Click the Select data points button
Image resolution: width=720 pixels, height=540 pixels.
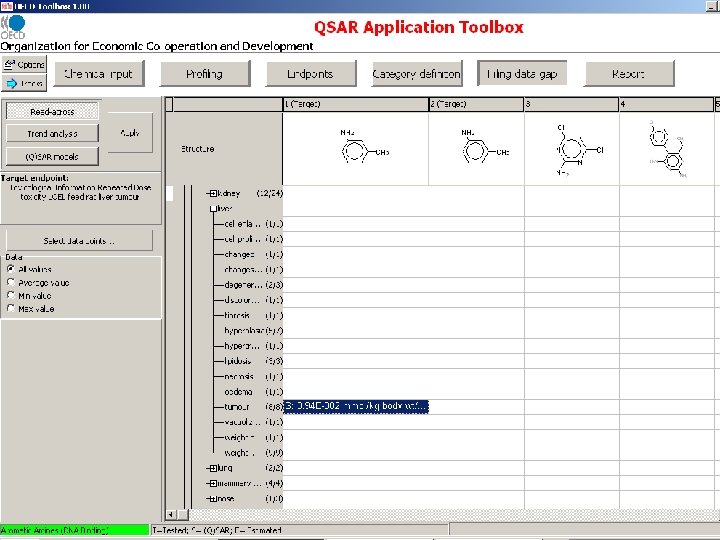(x=79, y=241)
